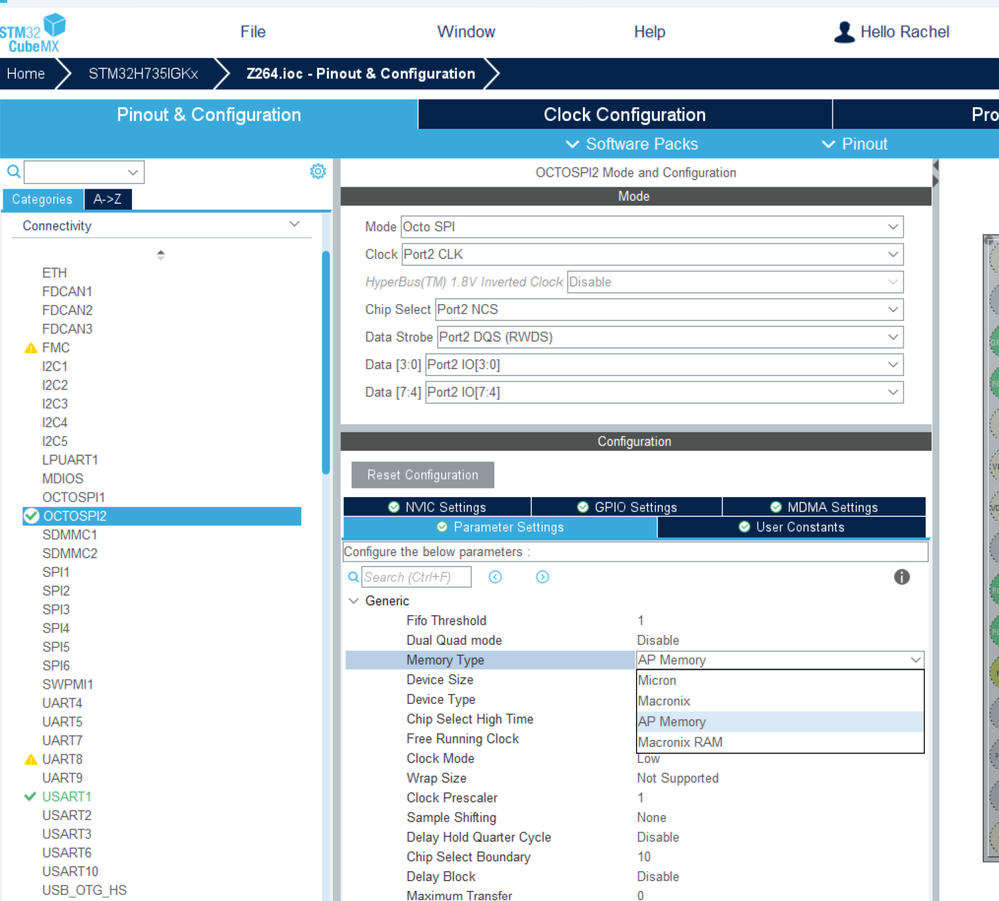This screenshot has height=901, width=999.
Task: Select USB_OTG_HS in the peripheral list
Action: pos(84,890)
